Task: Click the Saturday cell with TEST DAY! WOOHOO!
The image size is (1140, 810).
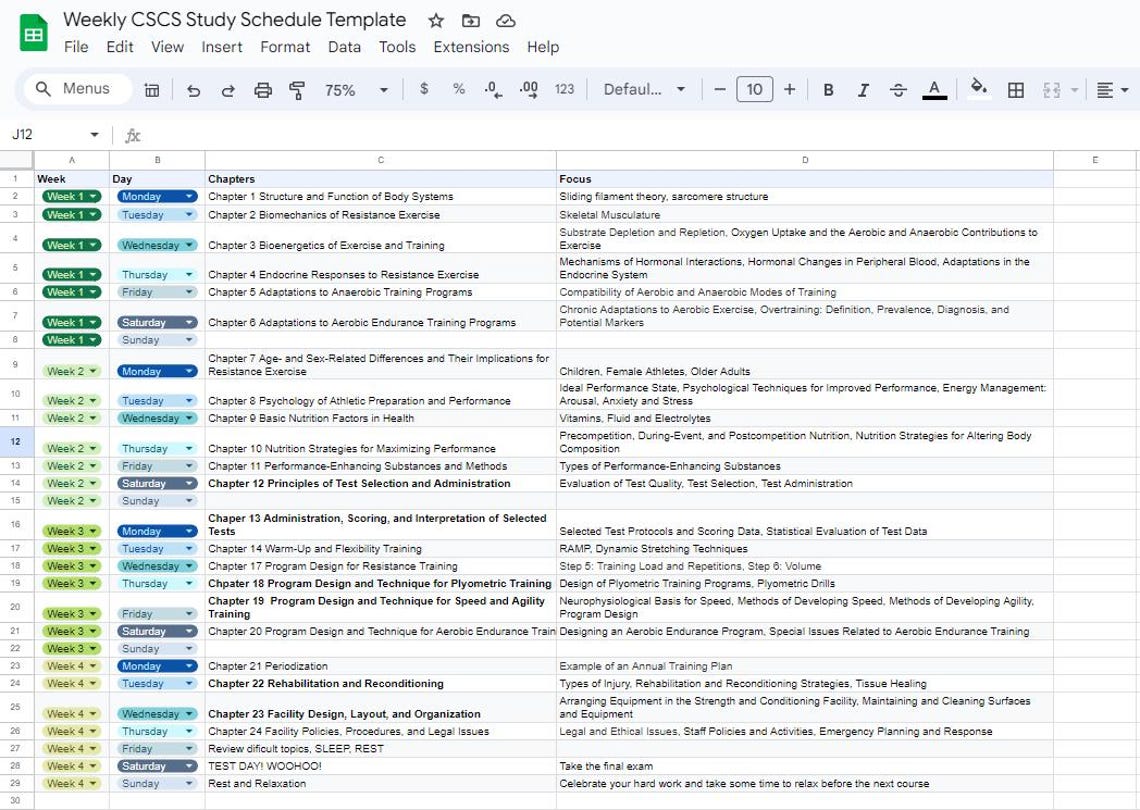Action: 156,766
